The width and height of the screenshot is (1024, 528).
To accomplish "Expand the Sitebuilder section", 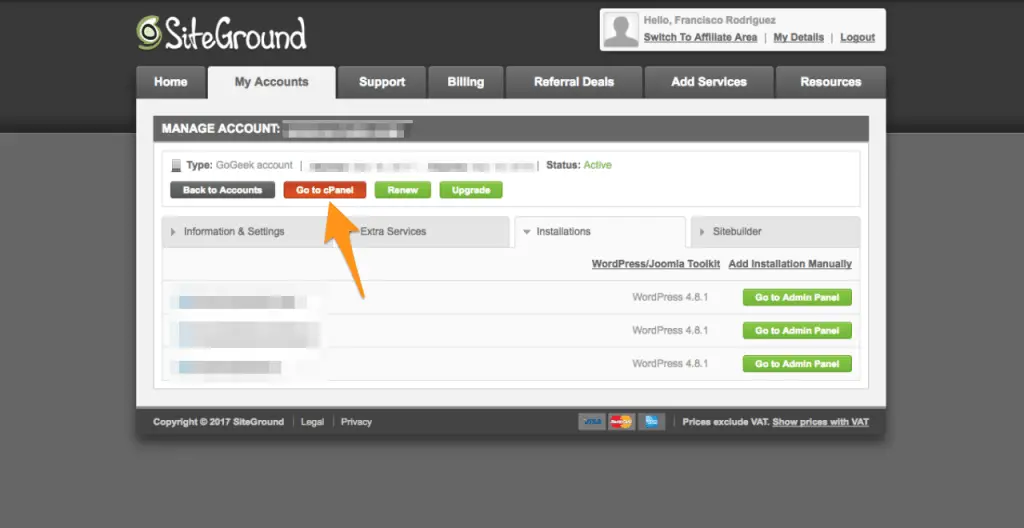I will click(775, 231).
